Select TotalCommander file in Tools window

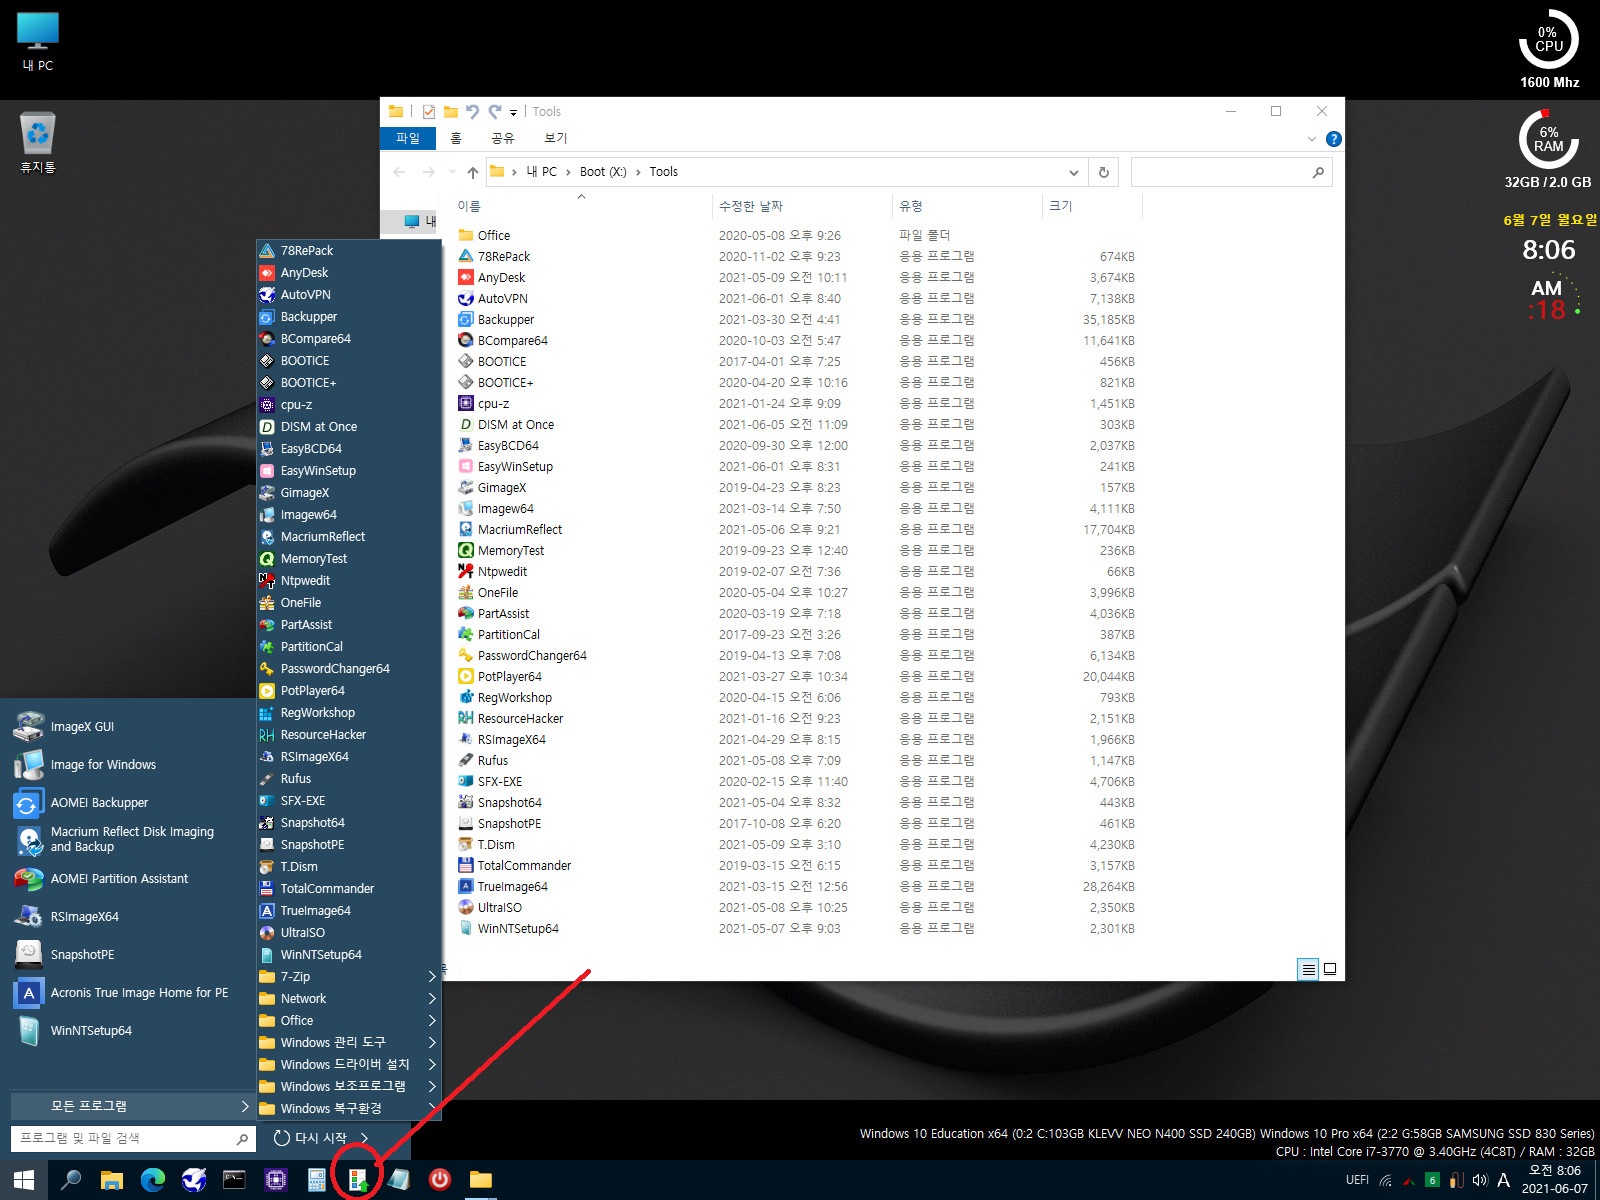pos(524,866)
